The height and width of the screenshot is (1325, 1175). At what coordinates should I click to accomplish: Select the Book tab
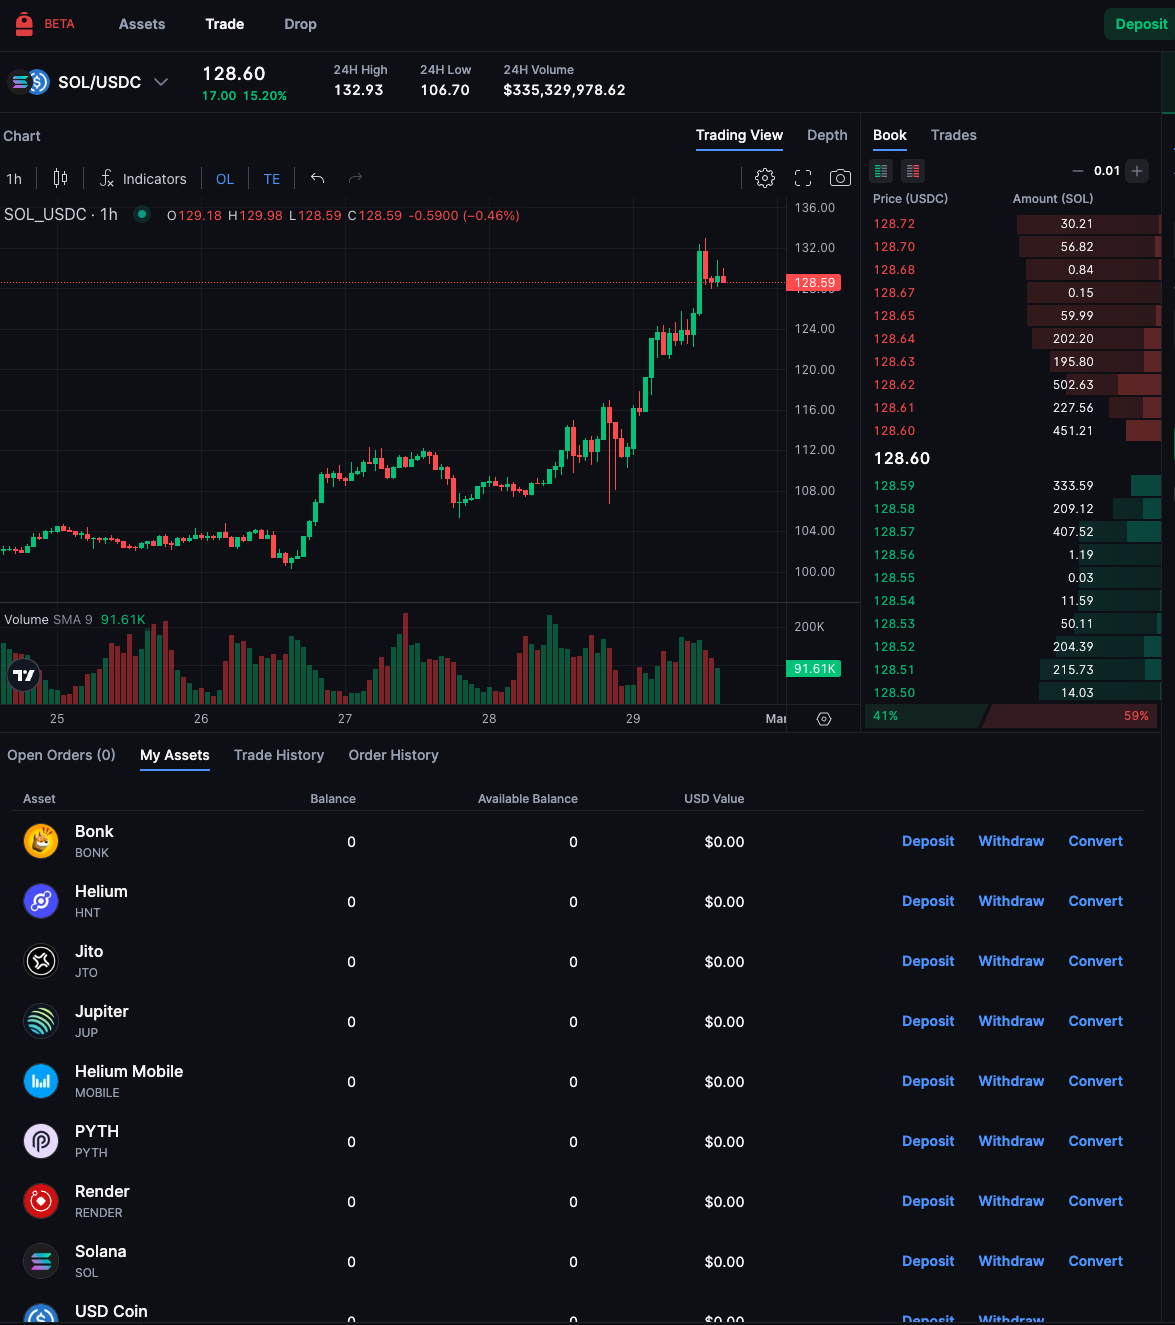[x=890, y=135]
